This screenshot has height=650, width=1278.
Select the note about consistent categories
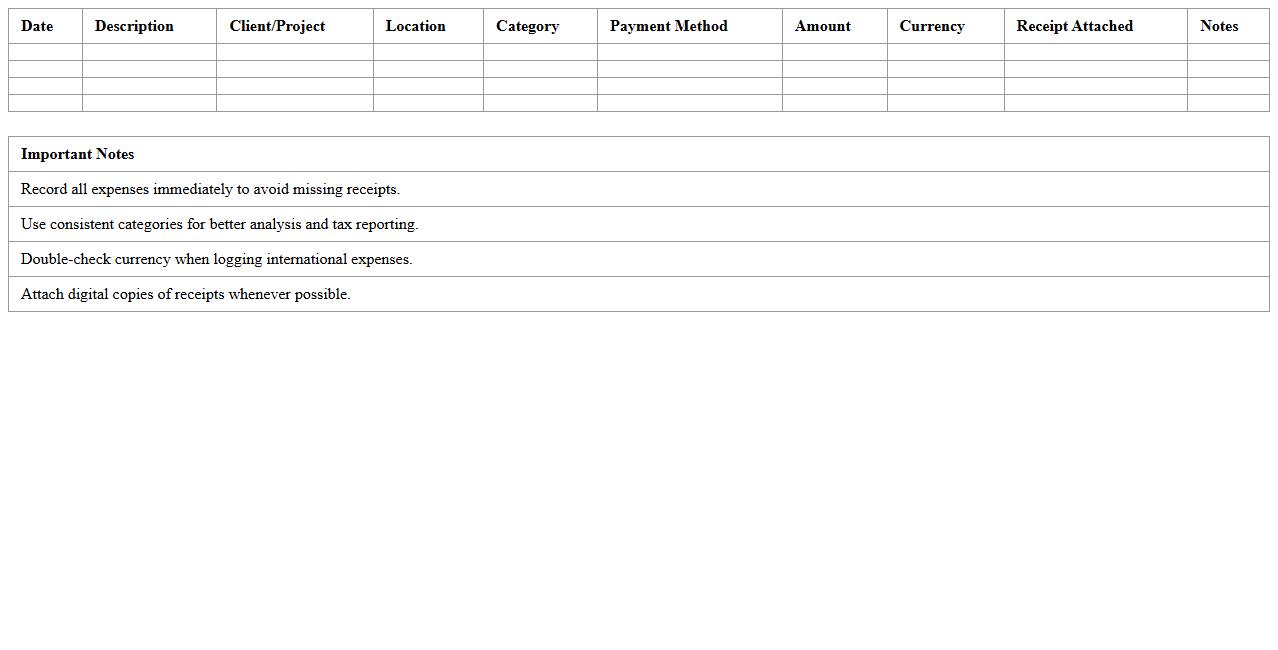(219, 224)
